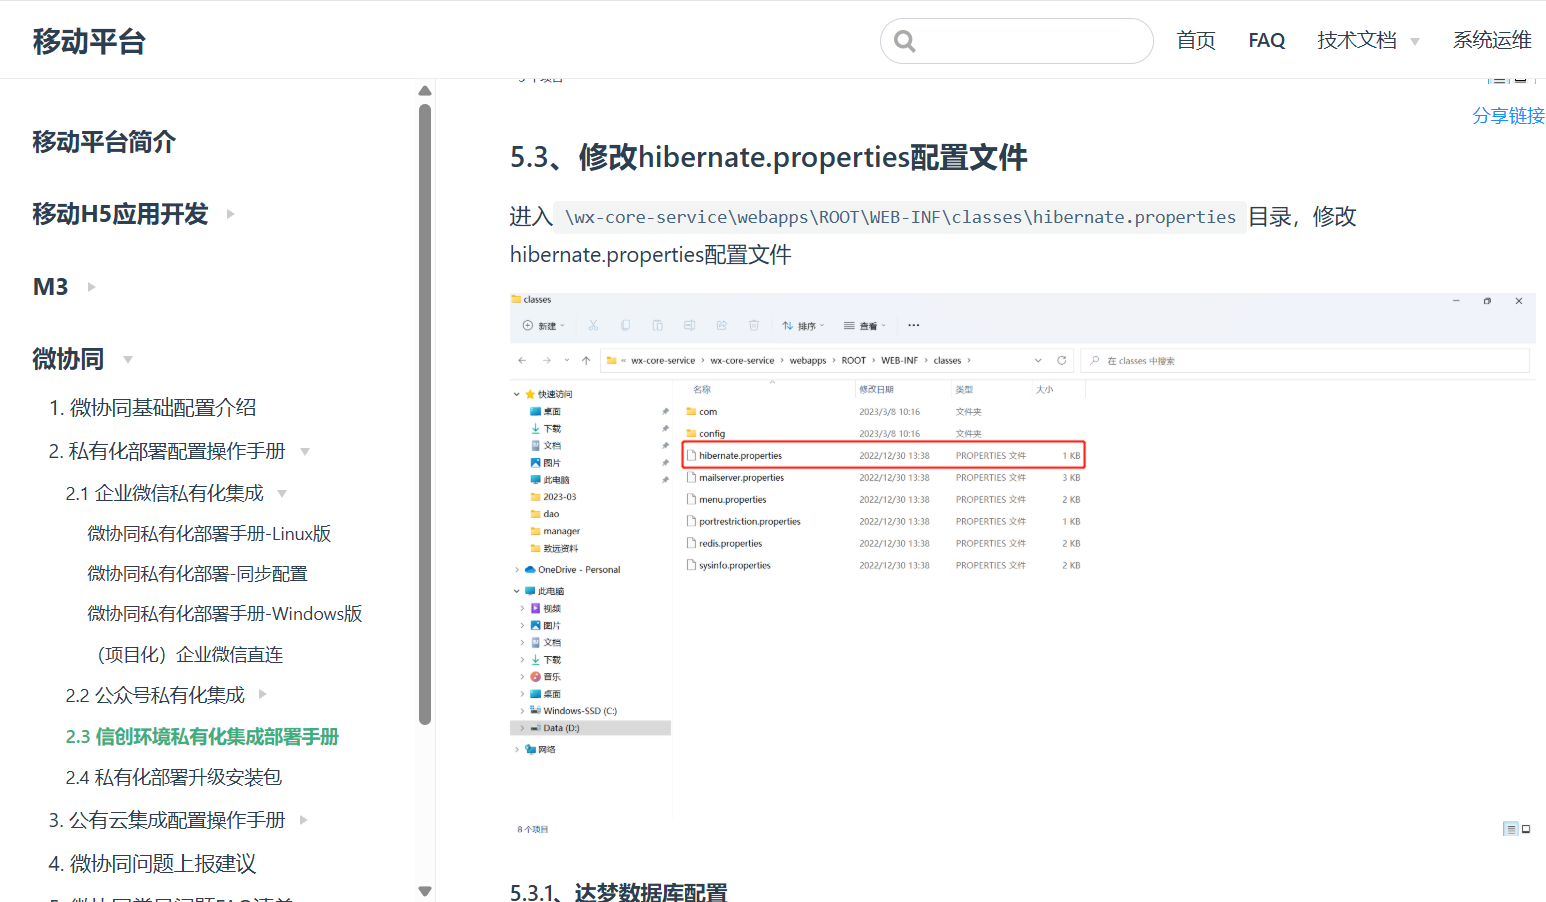Open the 技术文档 nav menu

pos(1356,40)
